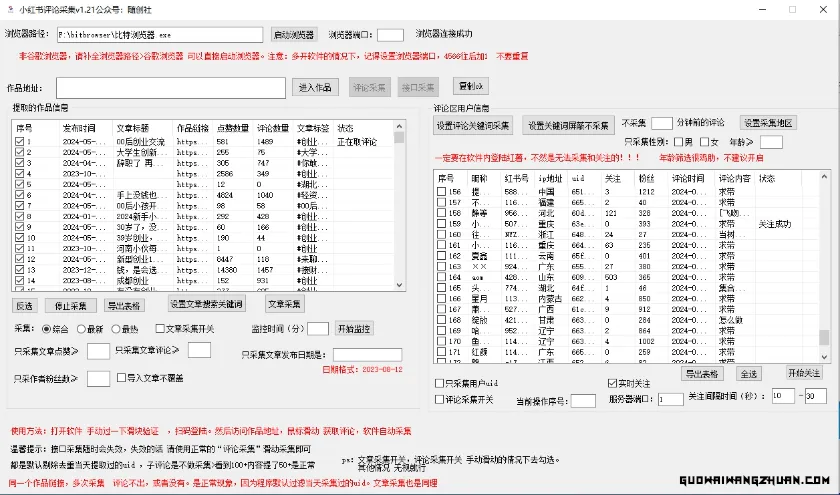Click the 服务器端口 input field
This screenshot has height=495, width=840.
(x=670, y=399)
